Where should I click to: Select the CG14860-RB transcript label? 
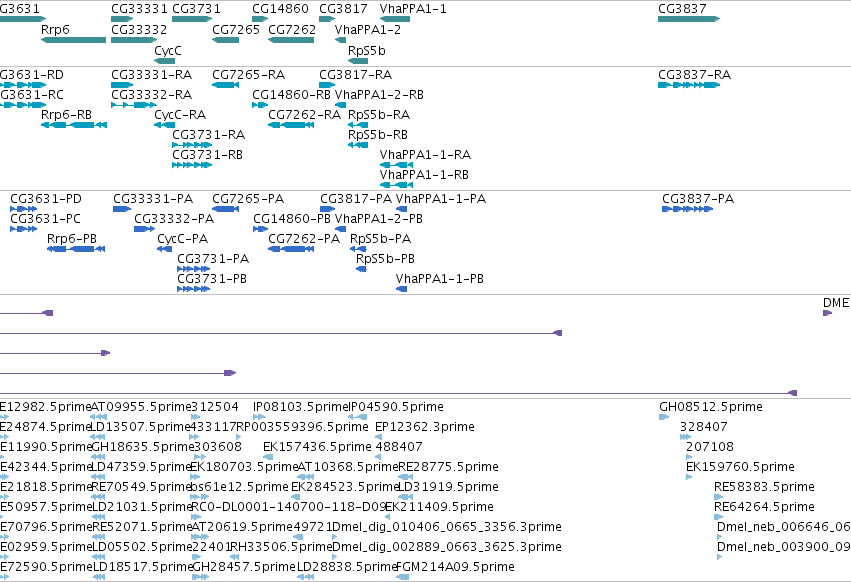(291, 94)
